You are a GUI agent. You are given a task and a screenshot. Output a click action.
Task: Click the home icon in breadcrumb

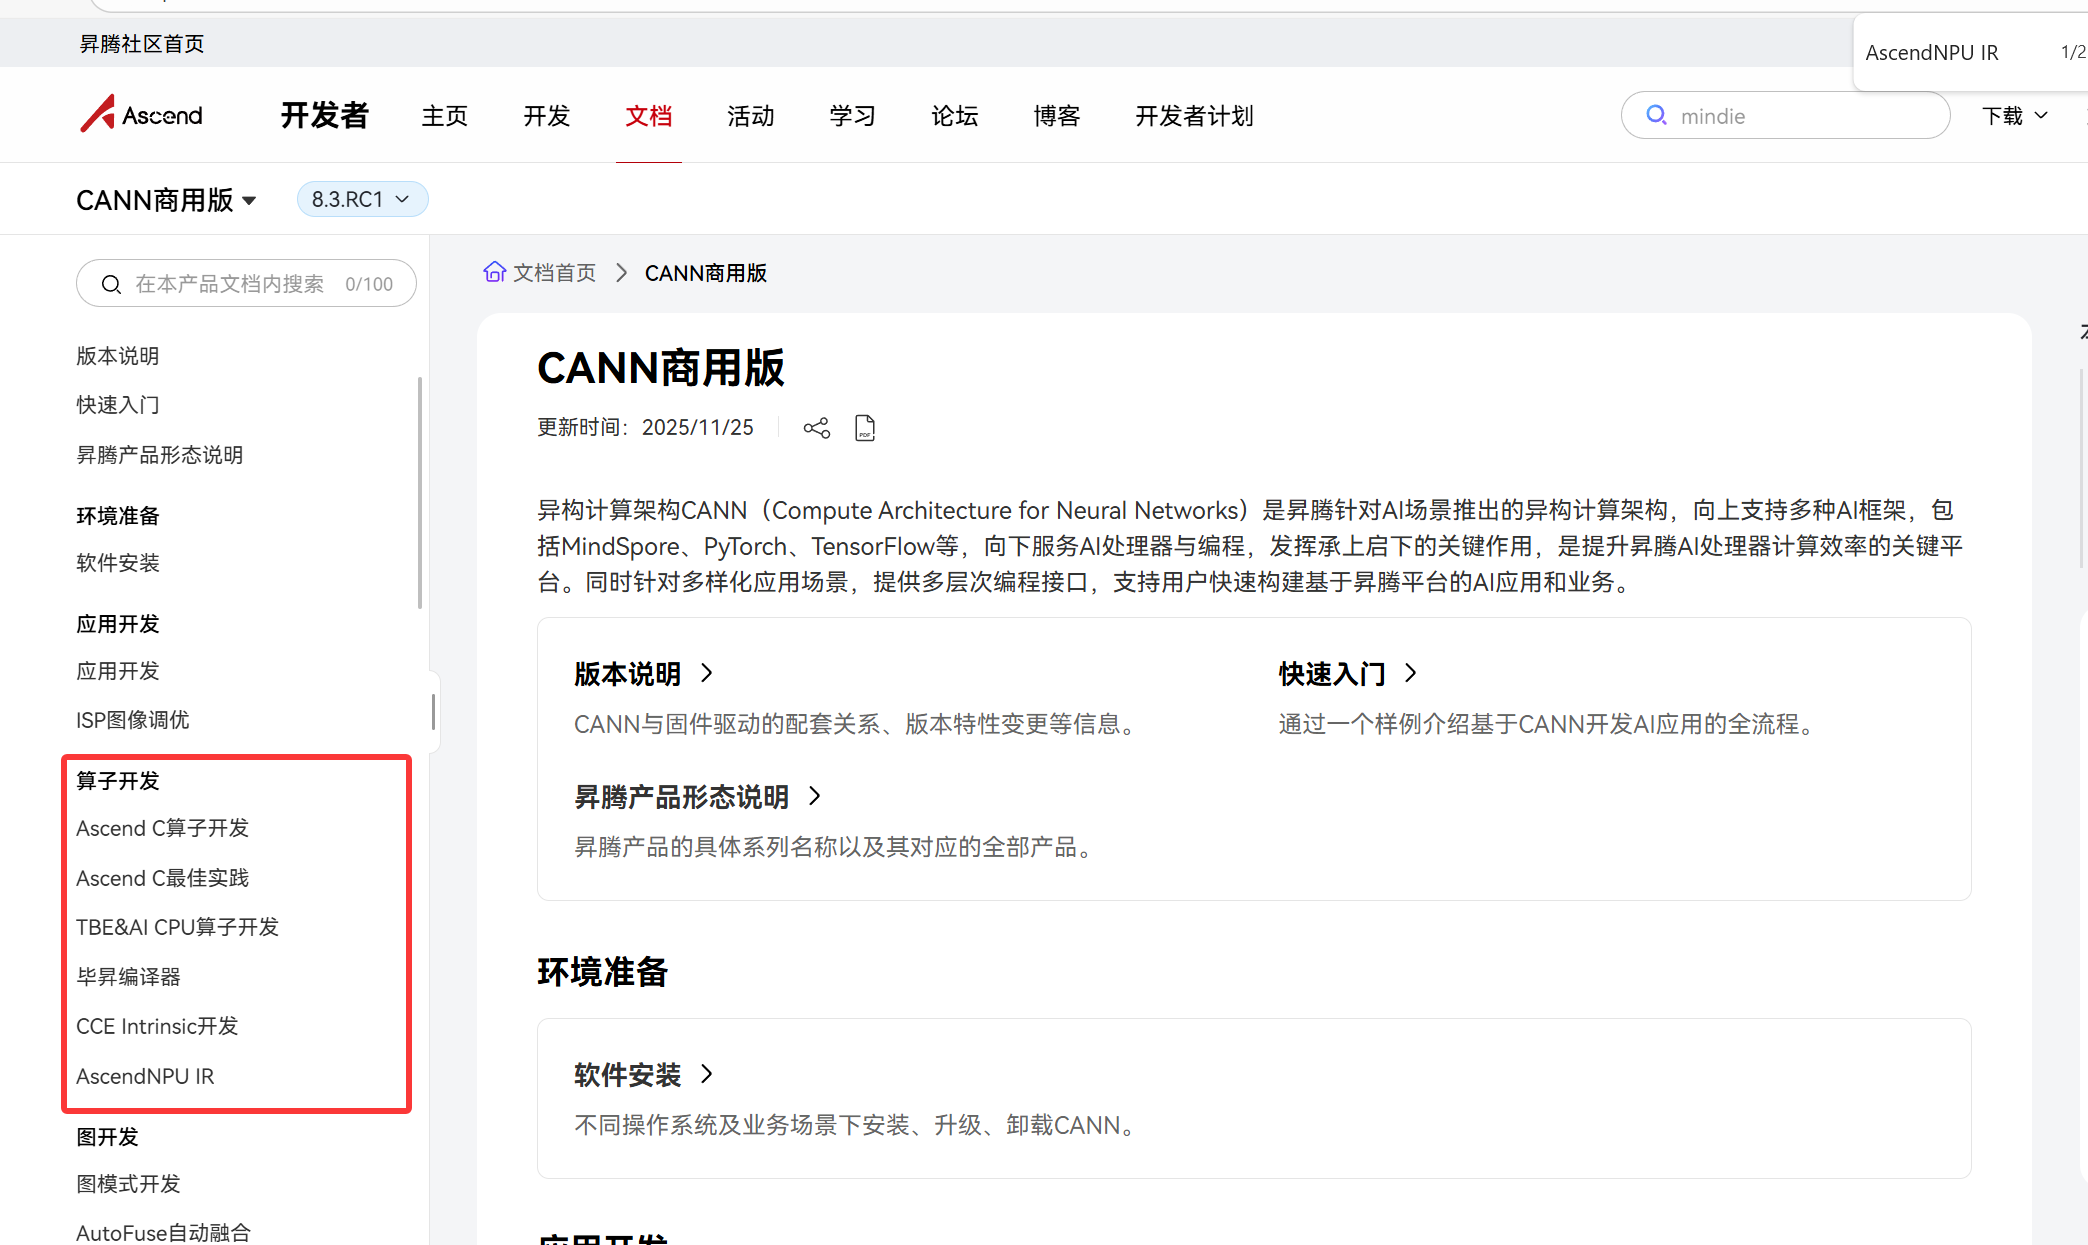pos(494,272)
